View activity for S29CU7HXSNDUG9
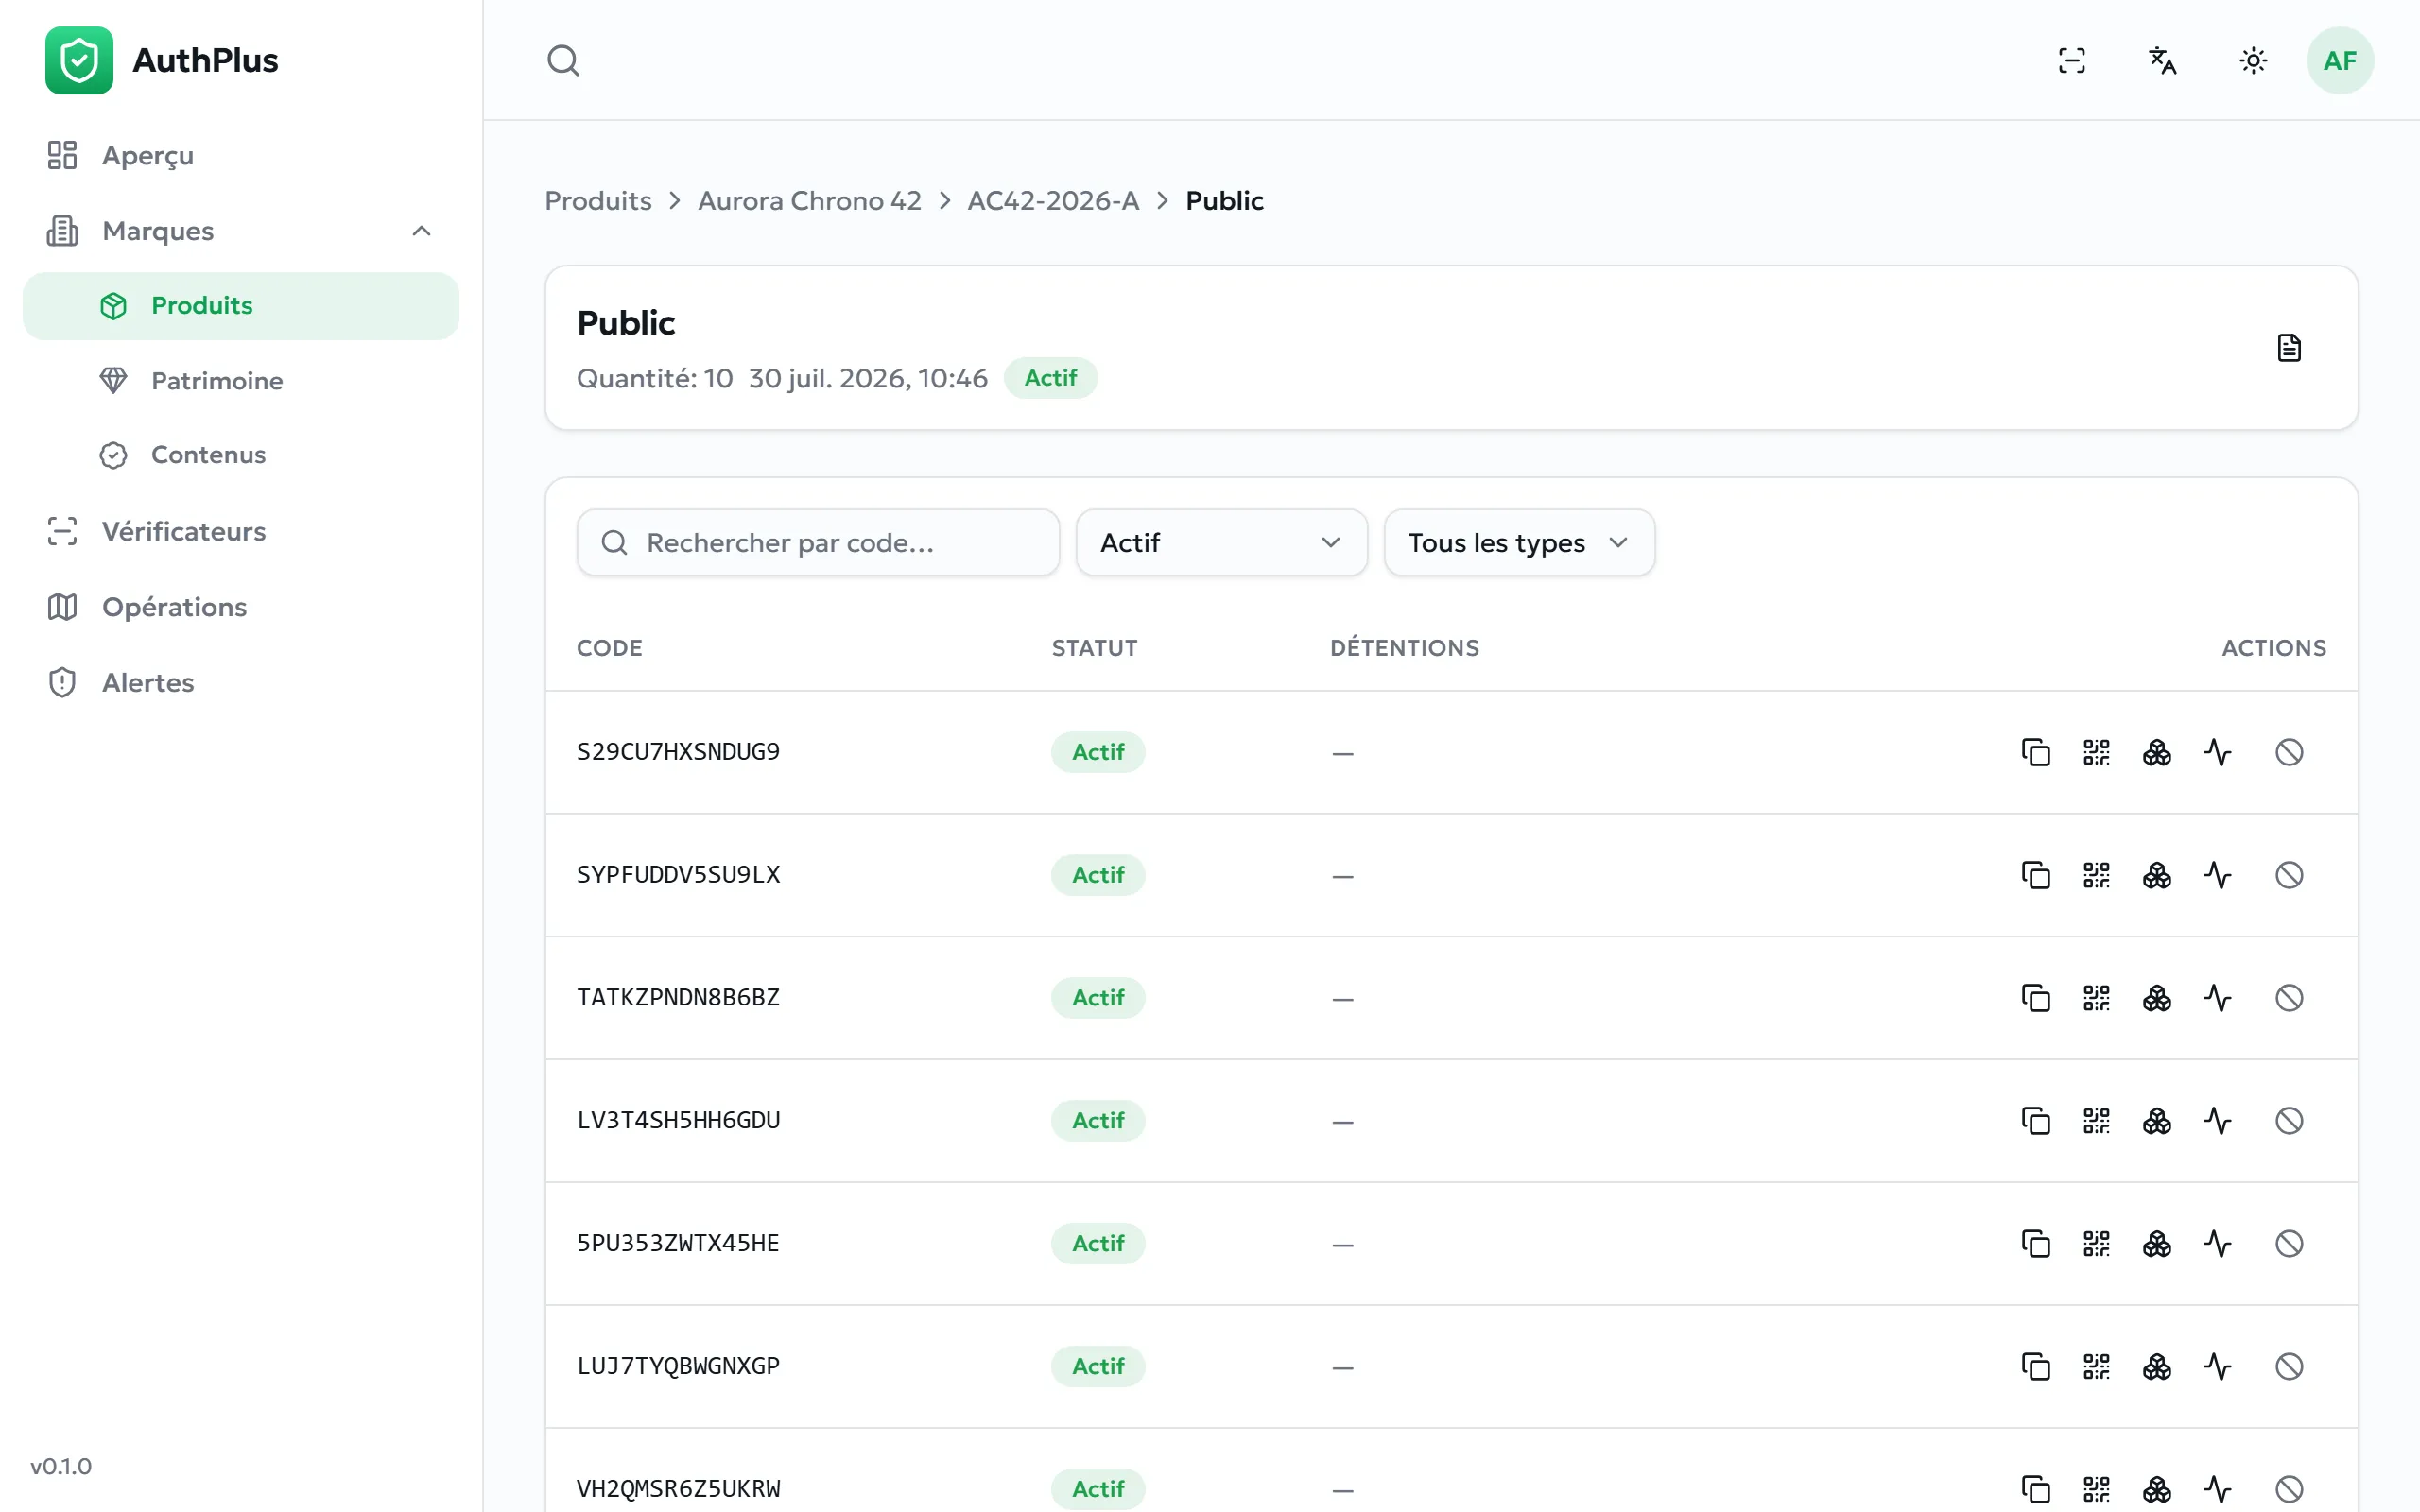Image resolution: width=2420 pixels, height=1512 pixels. [2218, 752]
